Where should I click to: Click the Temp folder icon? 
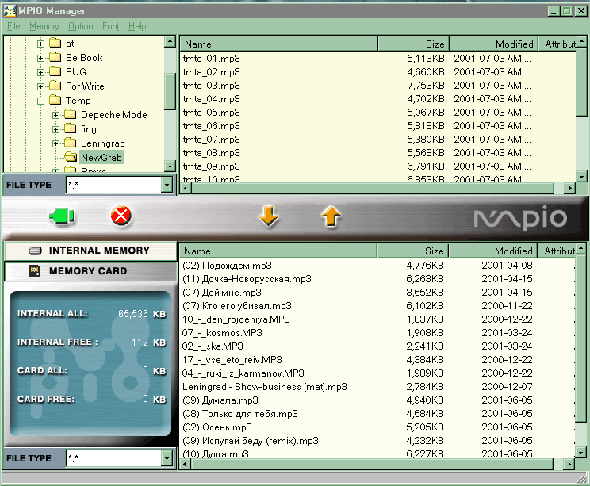pyautogui.click(x=55, y=100)
